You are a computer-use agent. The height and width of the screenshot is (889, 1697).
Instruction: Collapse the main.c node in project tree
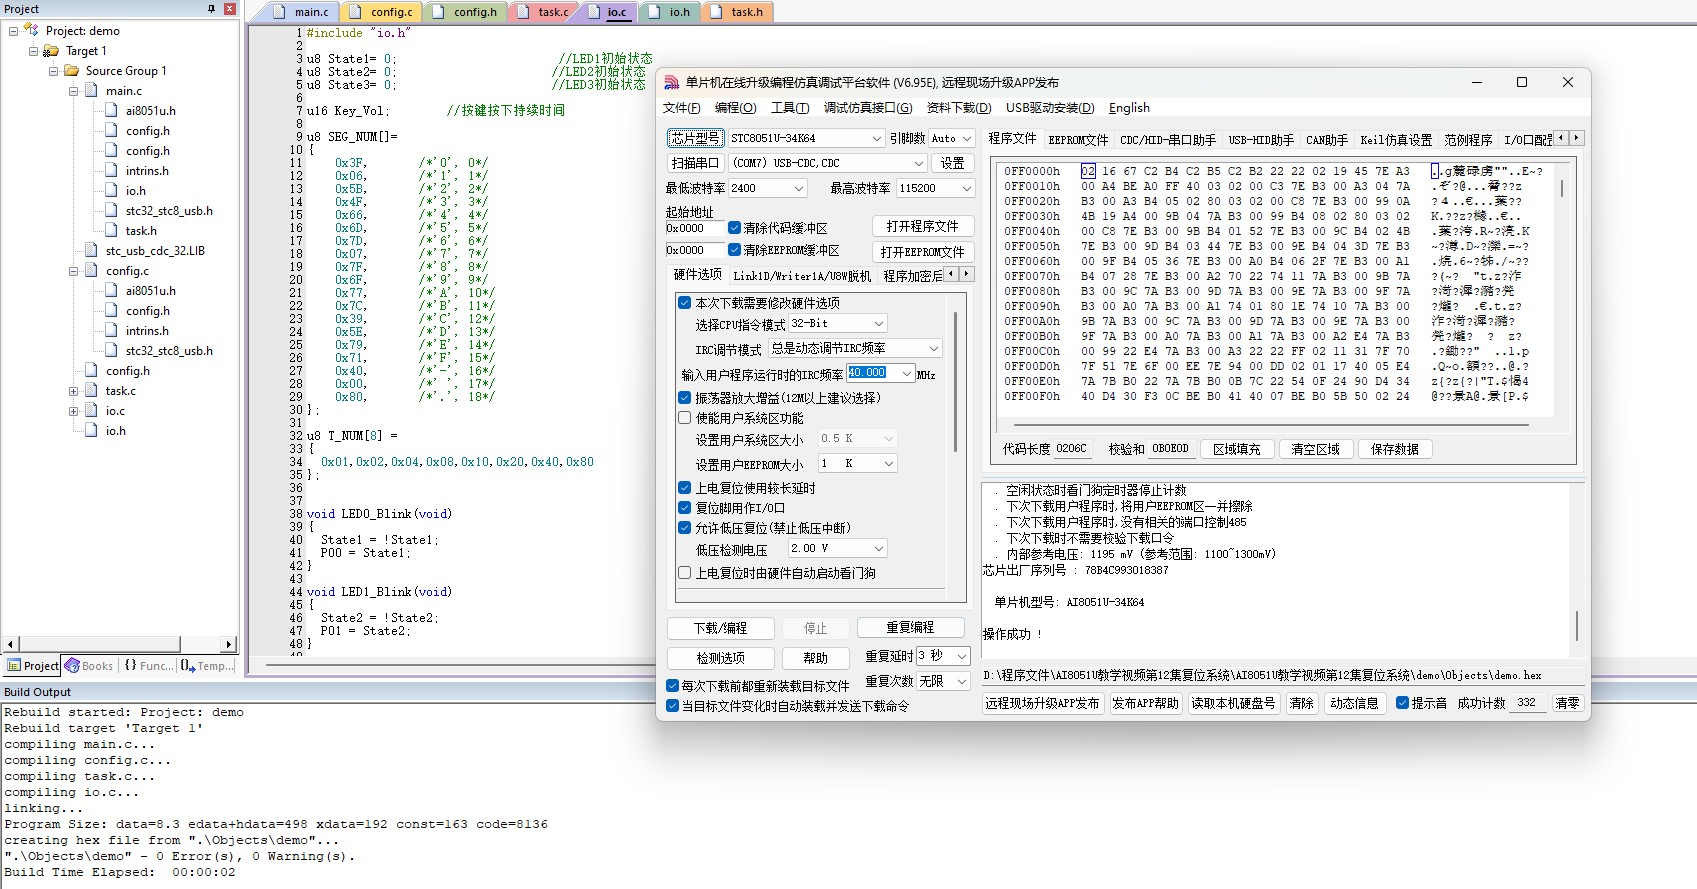73,91
